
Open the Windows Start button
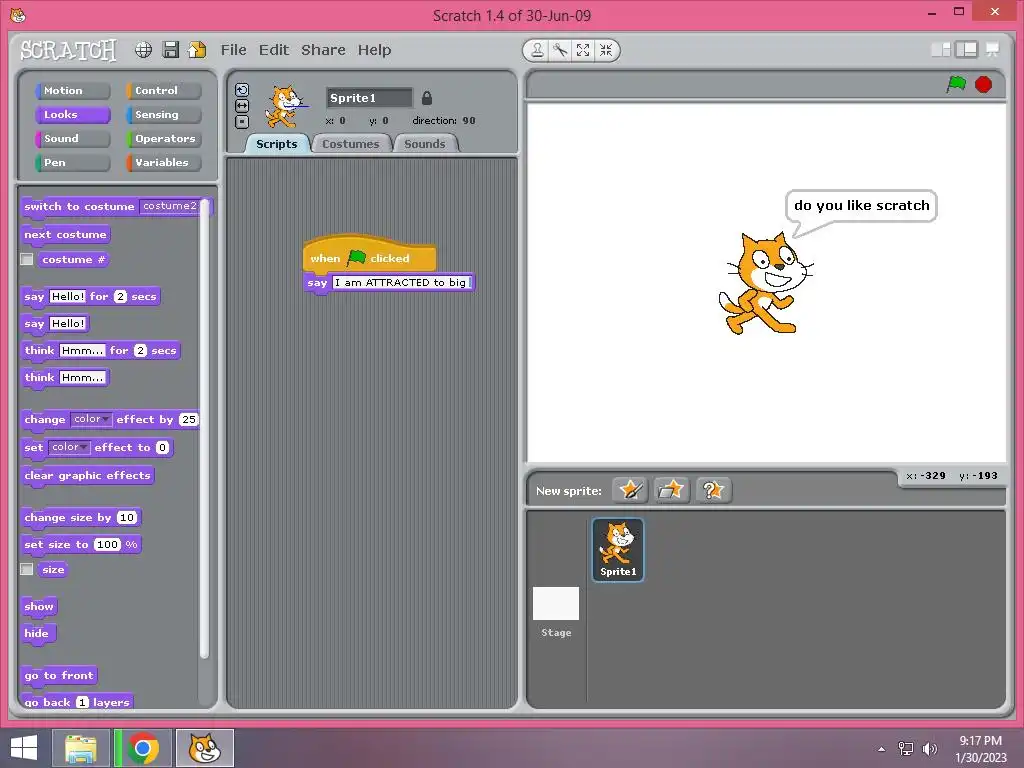24,748
